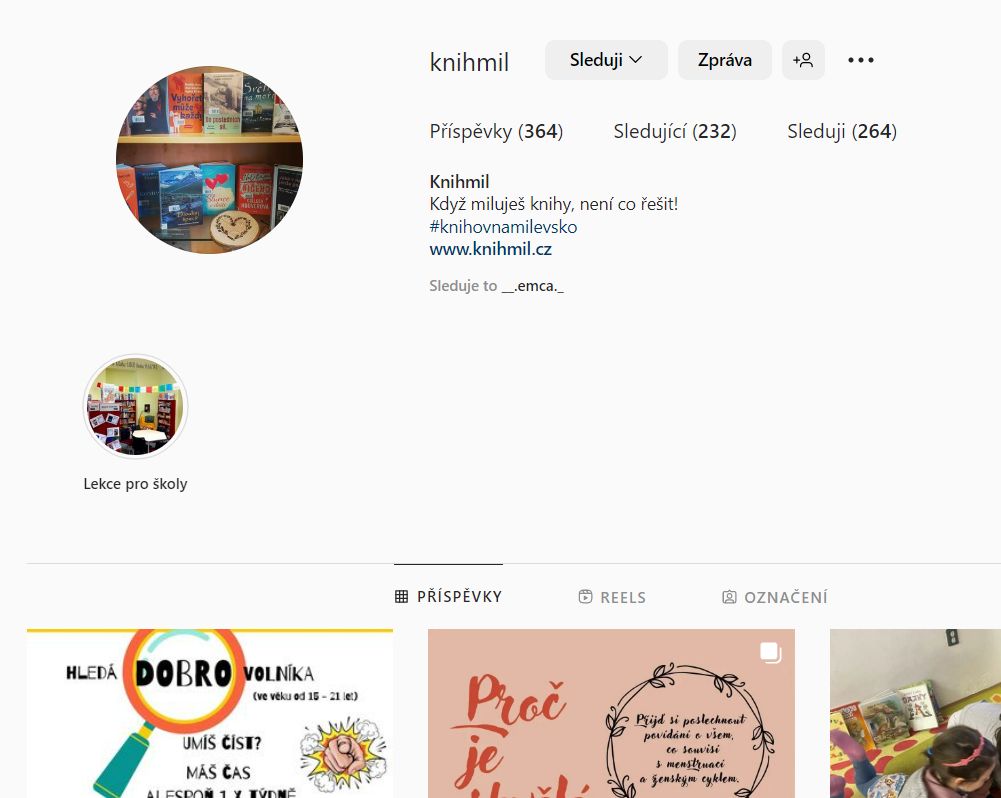
Task: Click the tagged-person icon beside OZNAČENÍ
Action: tap(729, 597)
